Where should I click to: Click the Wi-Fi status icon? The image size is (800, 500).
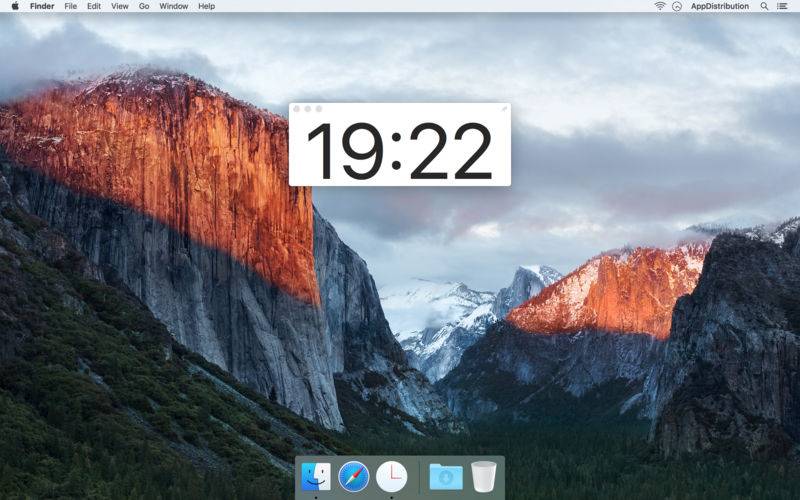[x=660, y=6]
